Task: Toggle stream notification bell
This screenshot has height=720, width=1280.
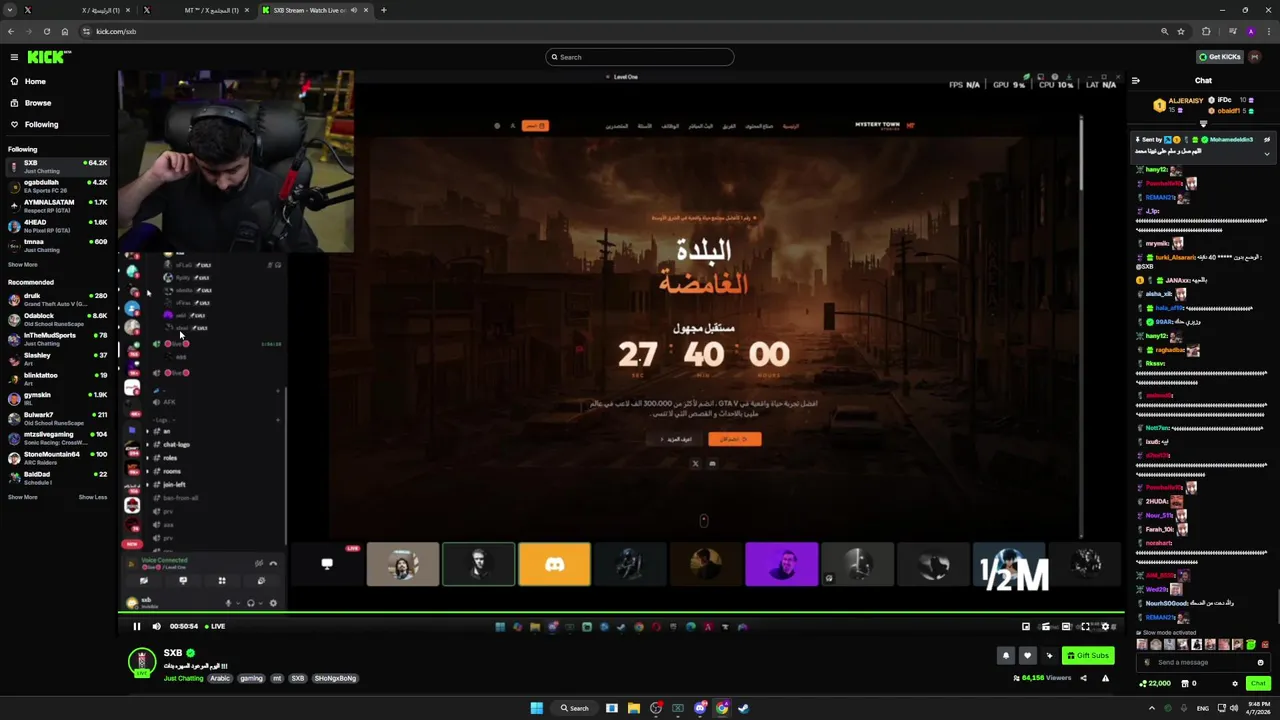Action: click(x=1006, y=655)
